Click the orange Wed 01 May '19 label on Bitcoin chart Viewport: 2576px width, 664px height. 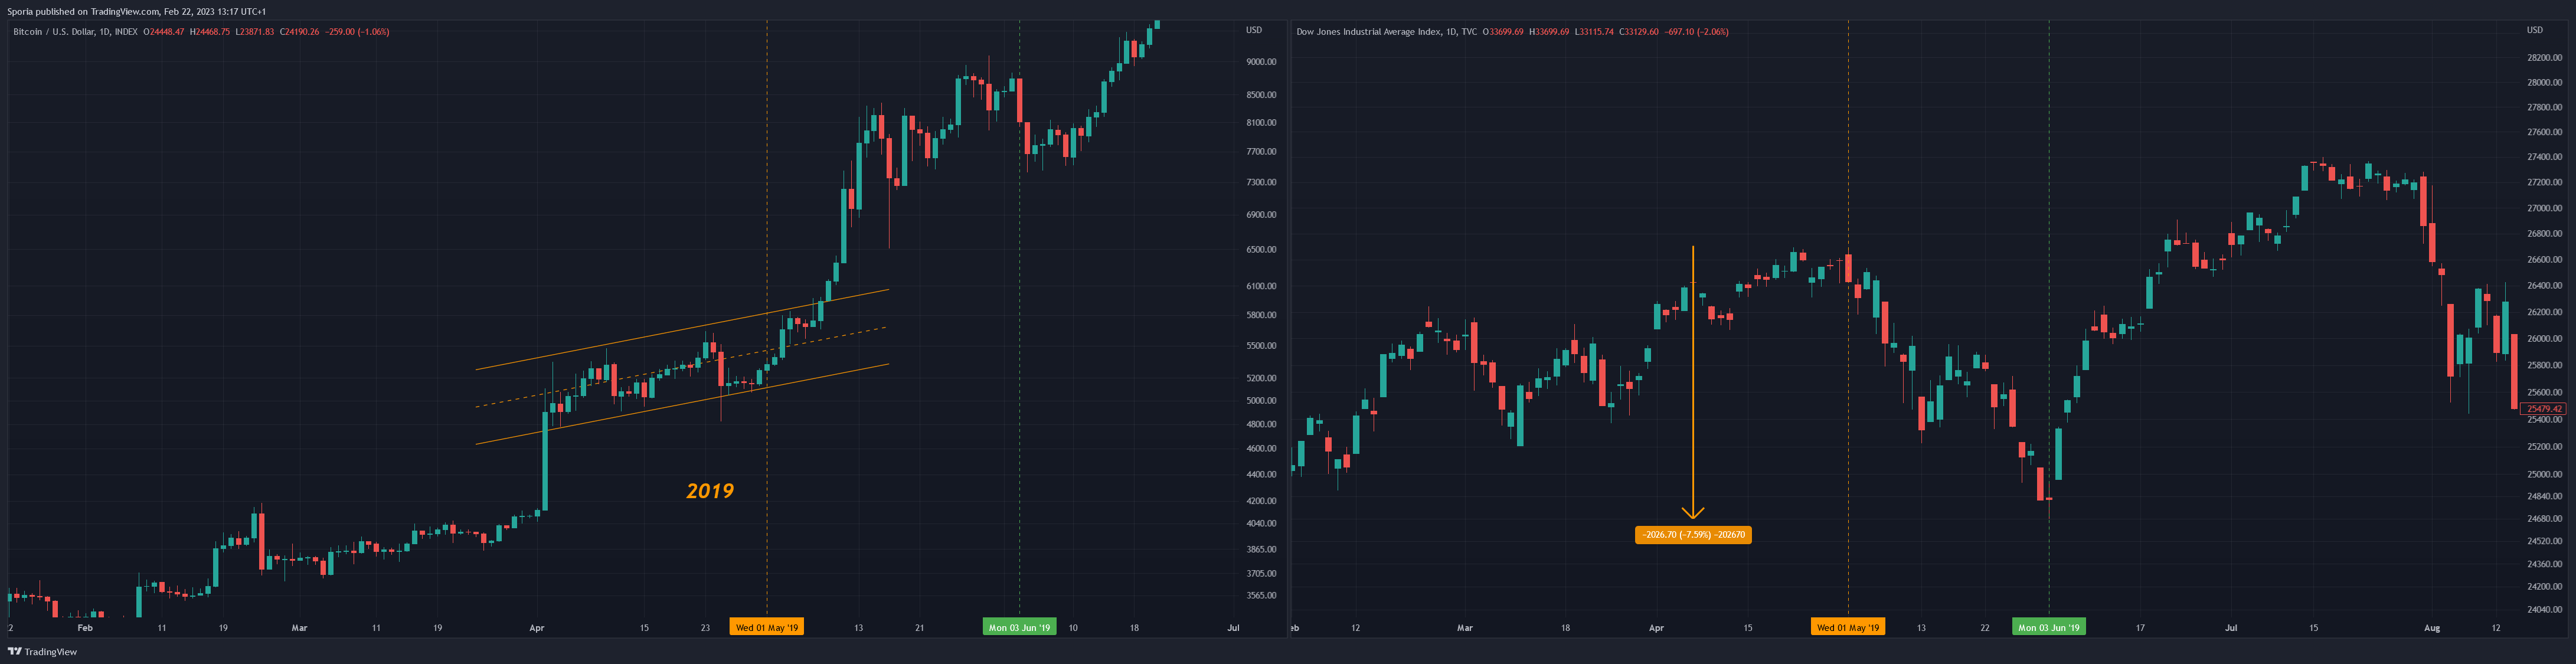[x=767, y=628]
